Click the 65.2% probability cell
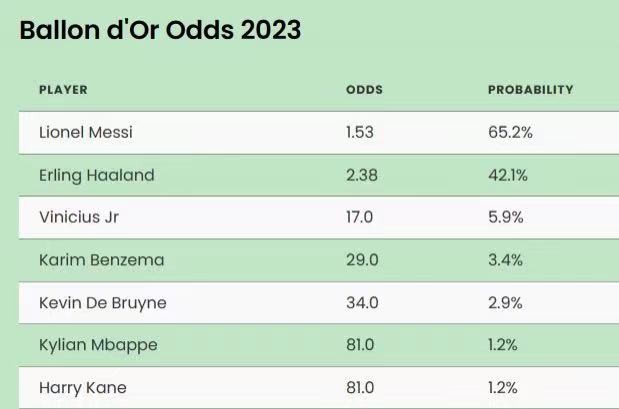This screenshot has width=619, height=409. [510, 132]
